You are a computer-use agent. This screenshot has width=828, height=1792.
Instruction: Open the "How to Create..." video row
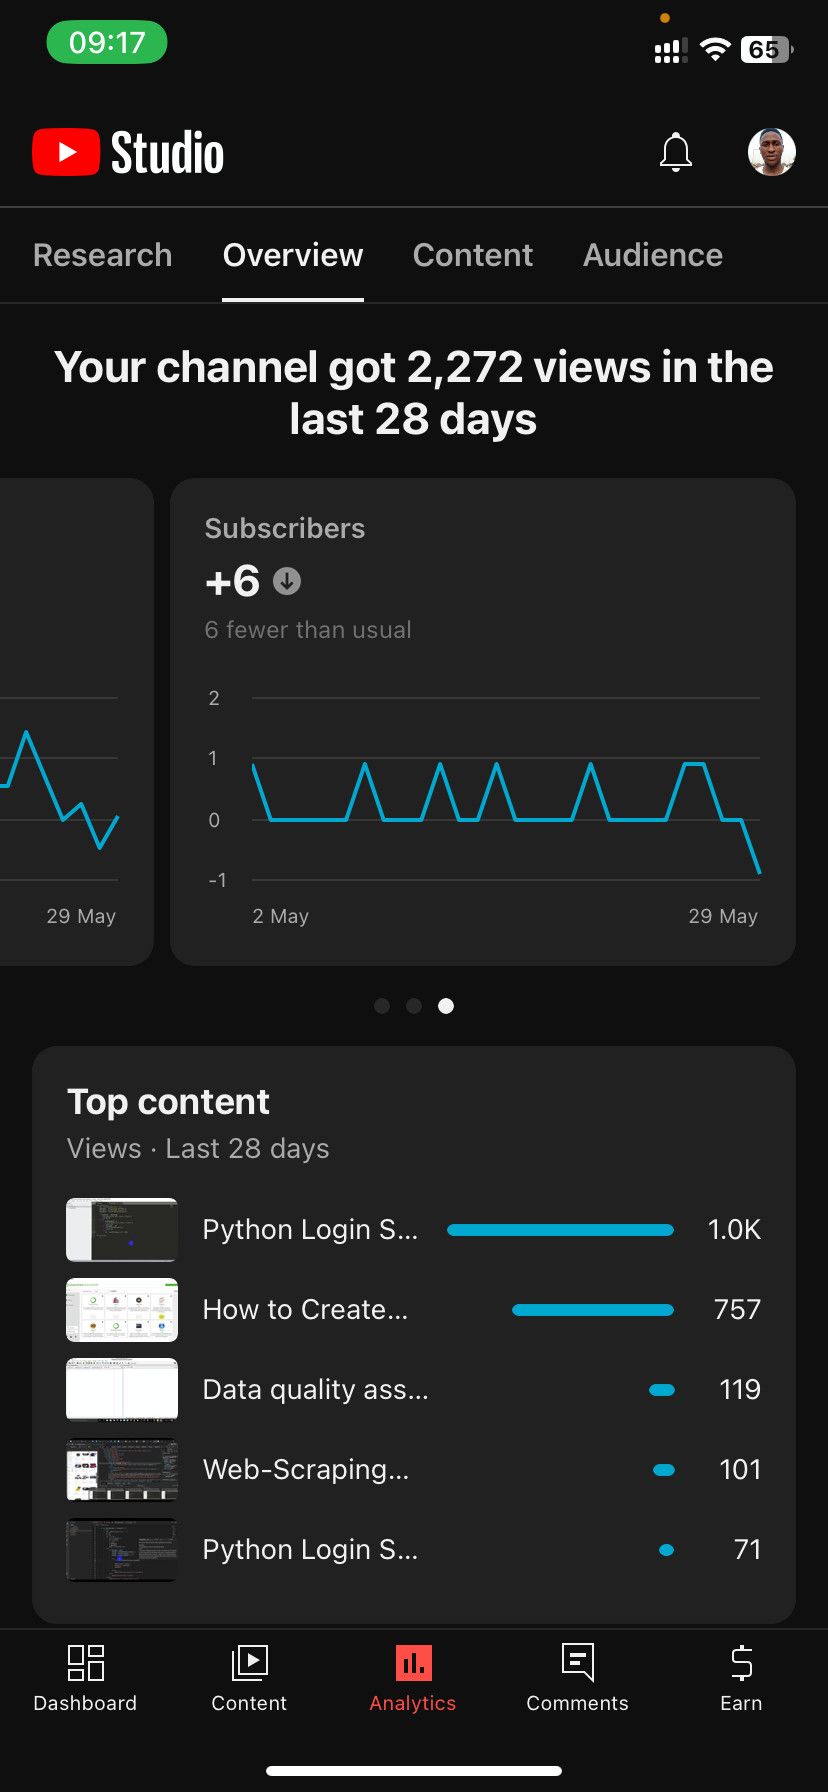tap(305, 1309)
